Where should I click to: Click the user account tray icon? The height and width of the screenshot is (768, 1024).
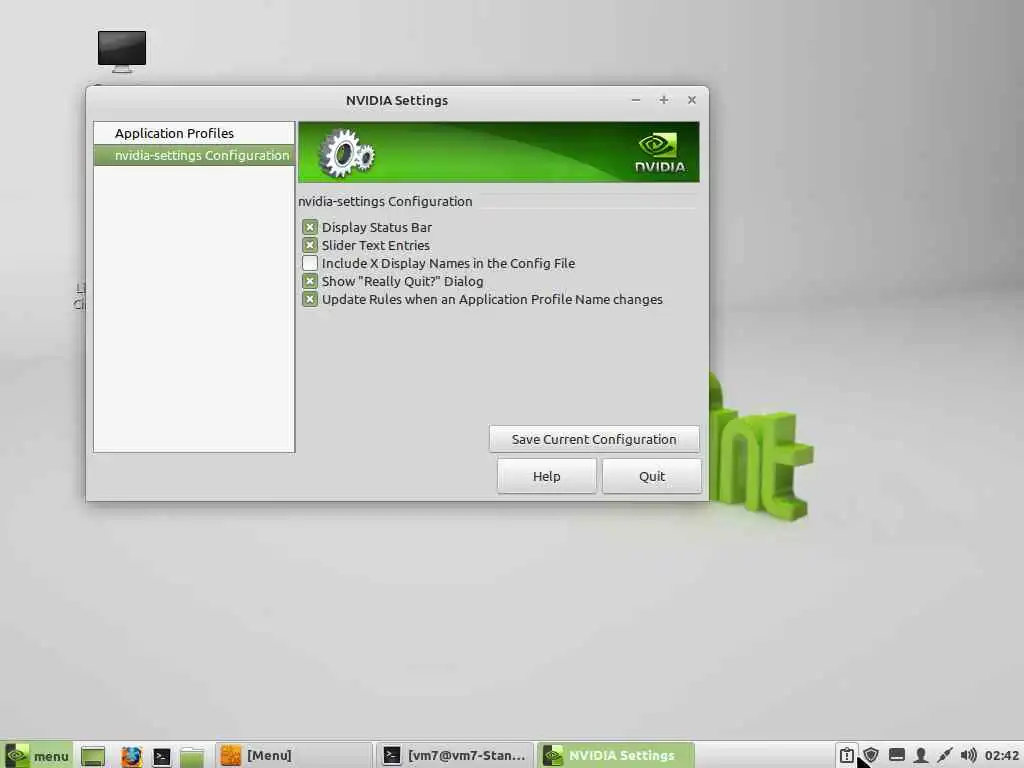click(x=921, y=756)
